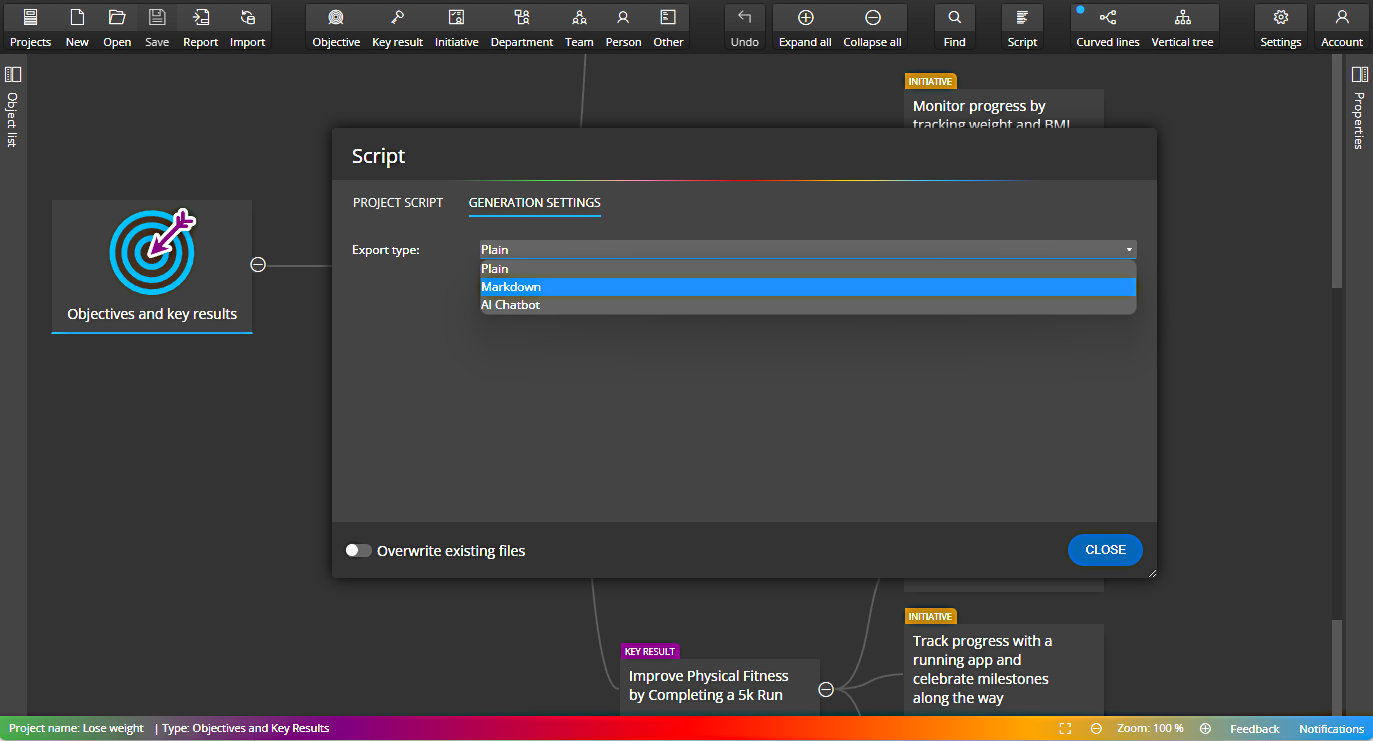Screen dimensions: 1373x741
Task: Click the canvas vertical scrollbar
Action: (1337, 171)
